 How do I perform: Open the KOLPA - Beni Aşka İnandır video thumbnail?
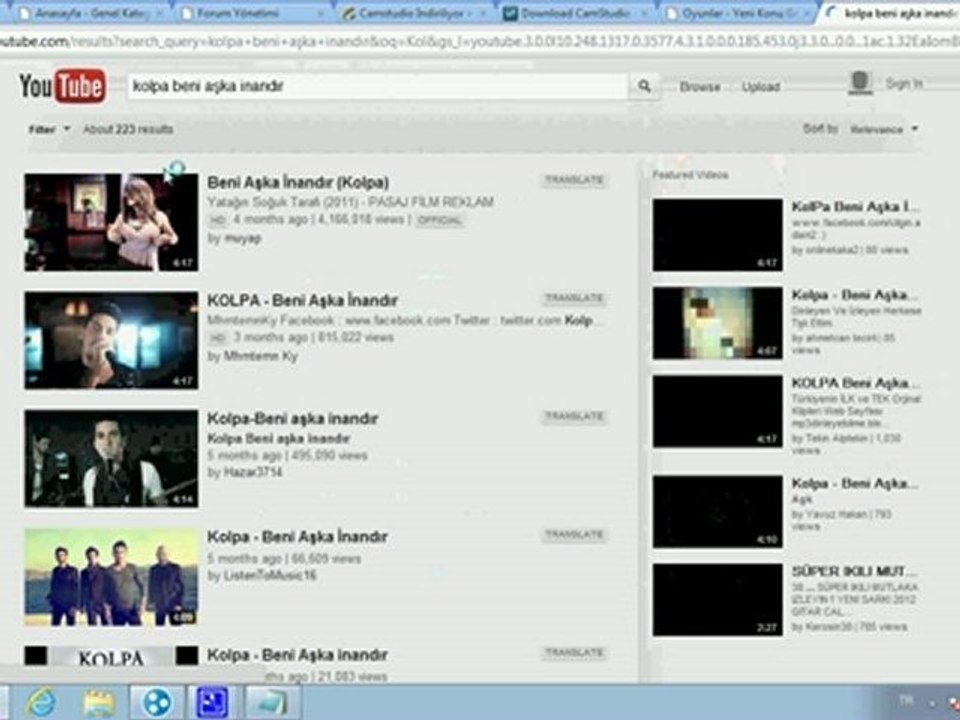[111, 340]
